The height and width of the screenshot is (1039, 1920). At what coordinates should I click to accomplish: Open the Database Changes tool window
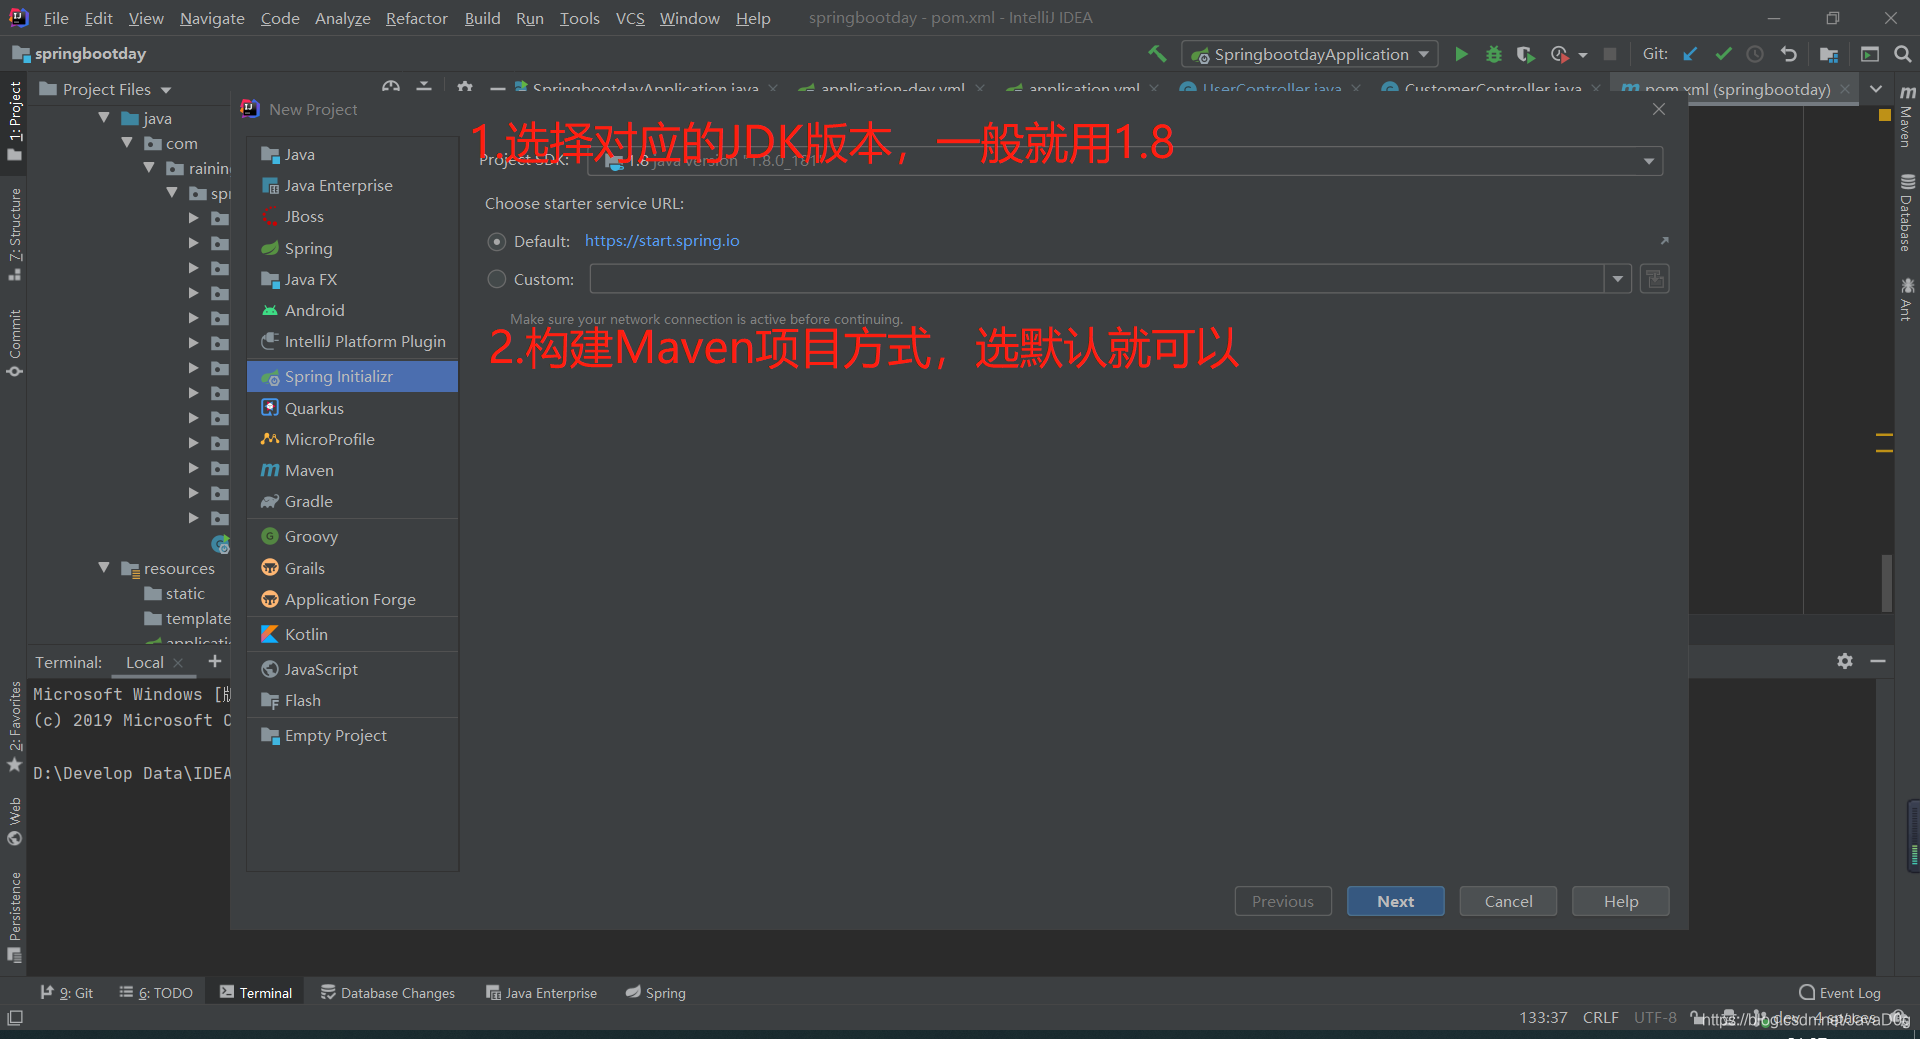[x=388, y=993]
